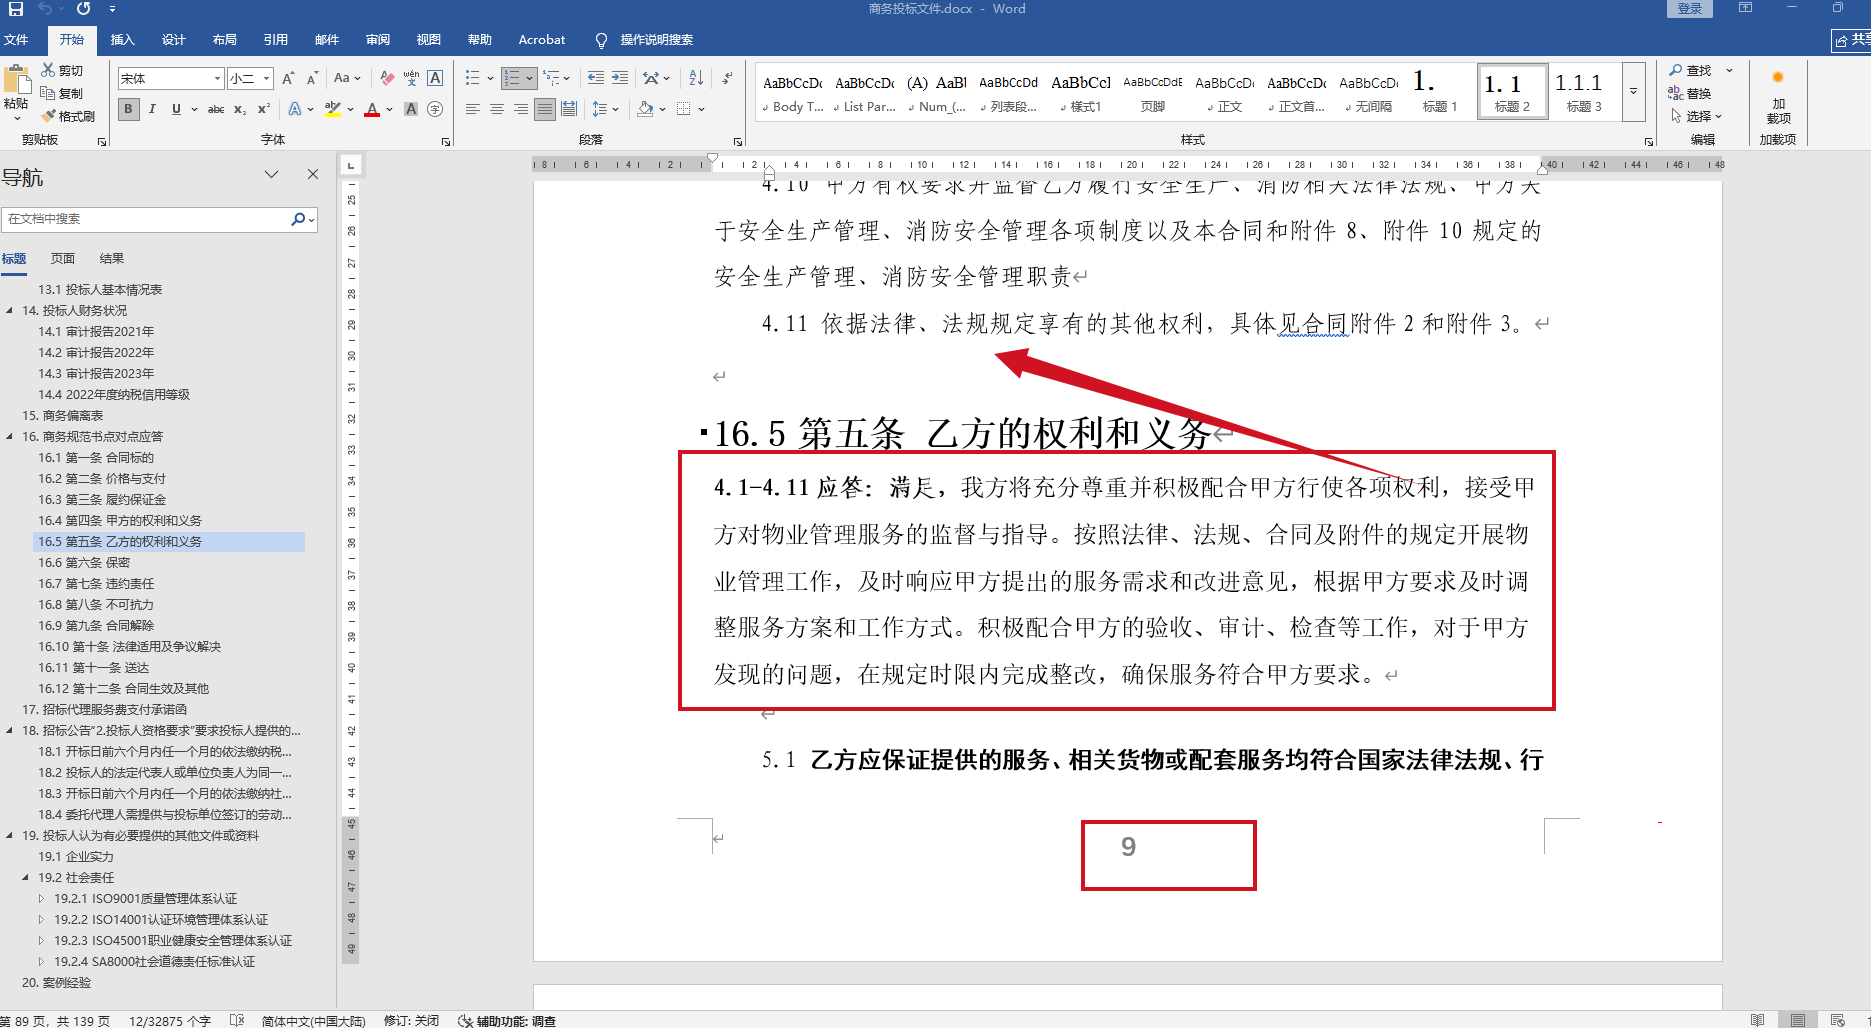
Task: Click the Sort A-Z icon
Action: click(696, 78)
